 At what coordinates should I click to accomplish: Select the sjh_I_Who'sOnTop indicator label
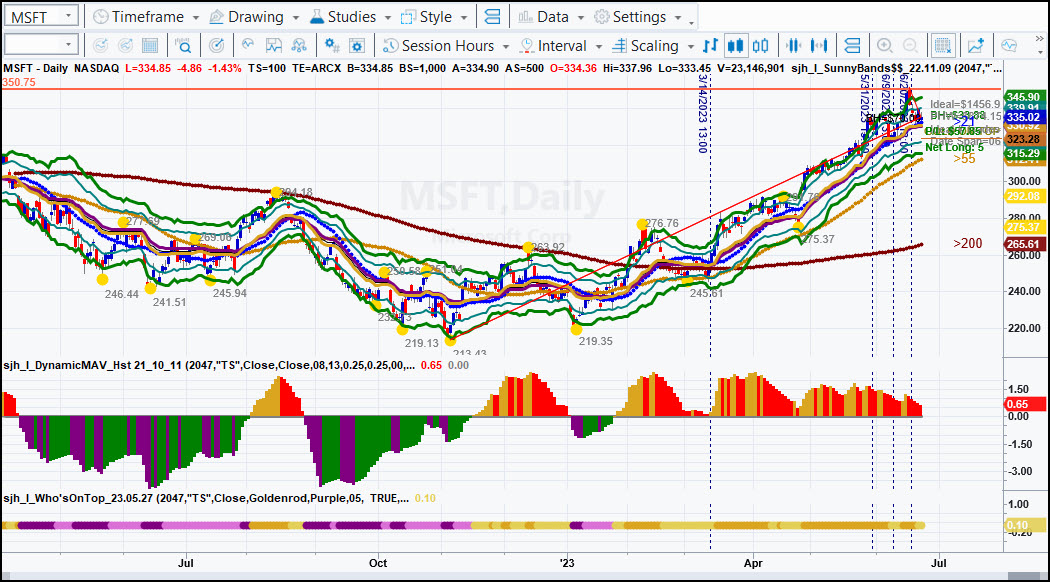(206, 498)
